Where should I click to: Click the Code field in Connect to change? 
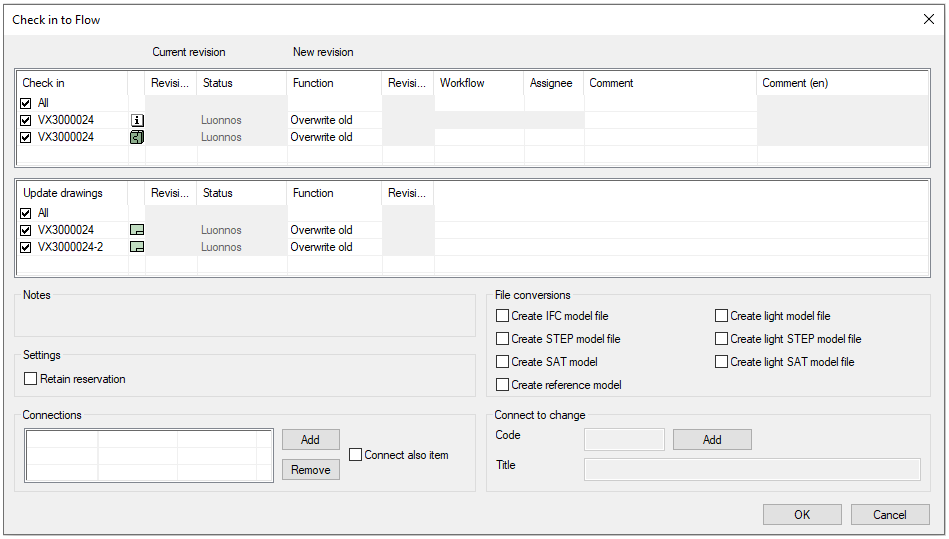[x=624, y=440]
